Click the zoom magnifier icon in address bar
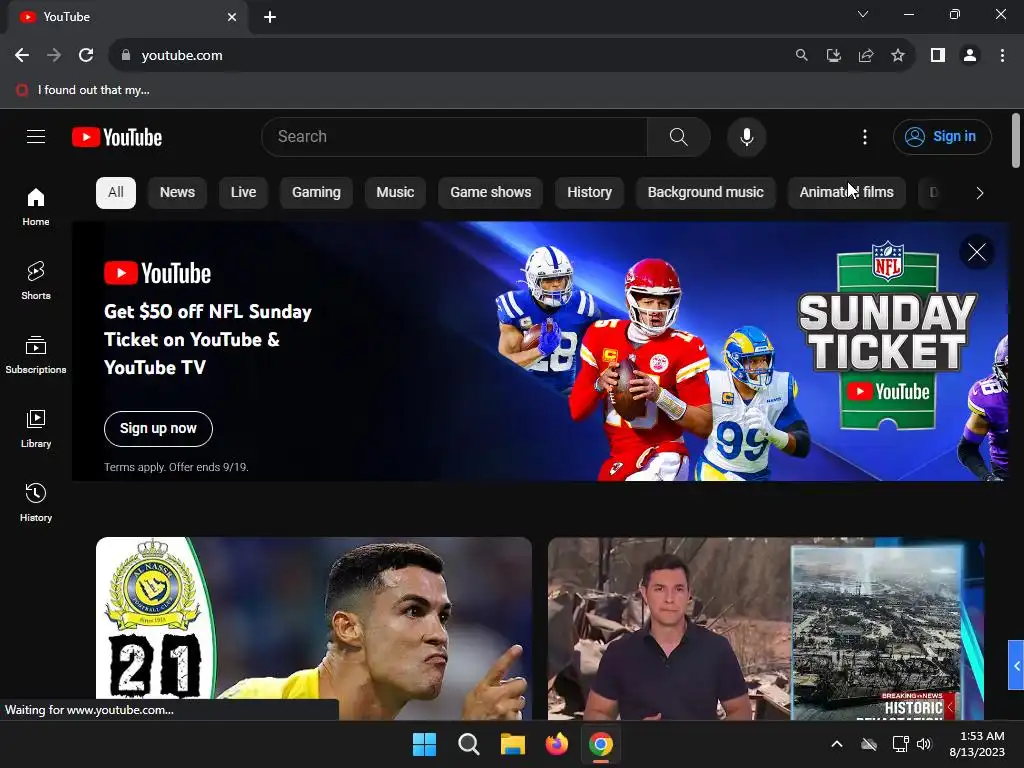 [801, 56]
